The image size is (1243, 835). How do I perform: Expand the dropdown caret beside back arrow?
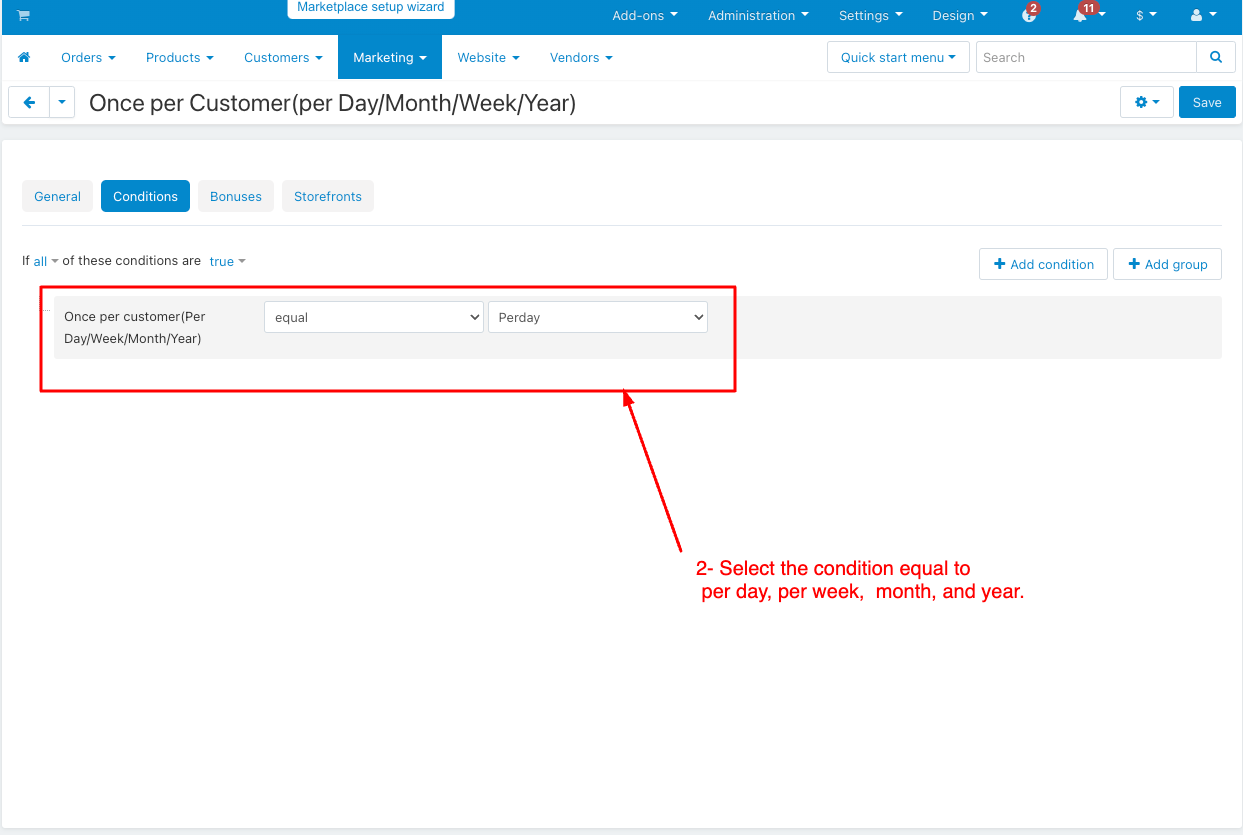[62, 102]
